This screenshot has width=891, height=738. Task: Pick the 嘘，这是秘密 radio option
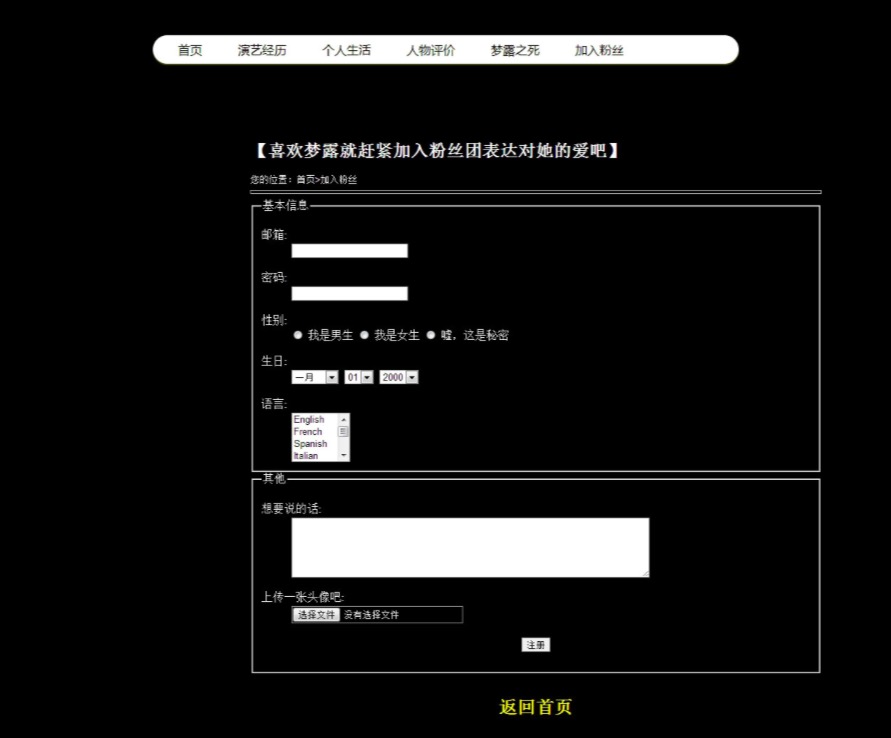tap(431, 335)
